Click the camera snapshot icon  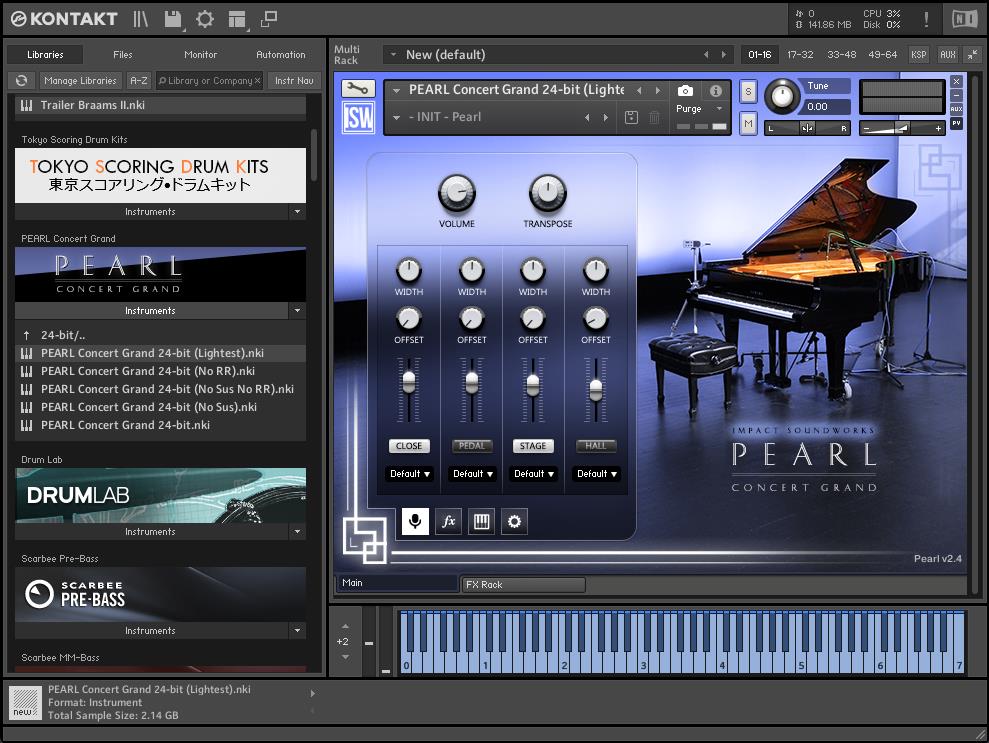click(686, 90)
